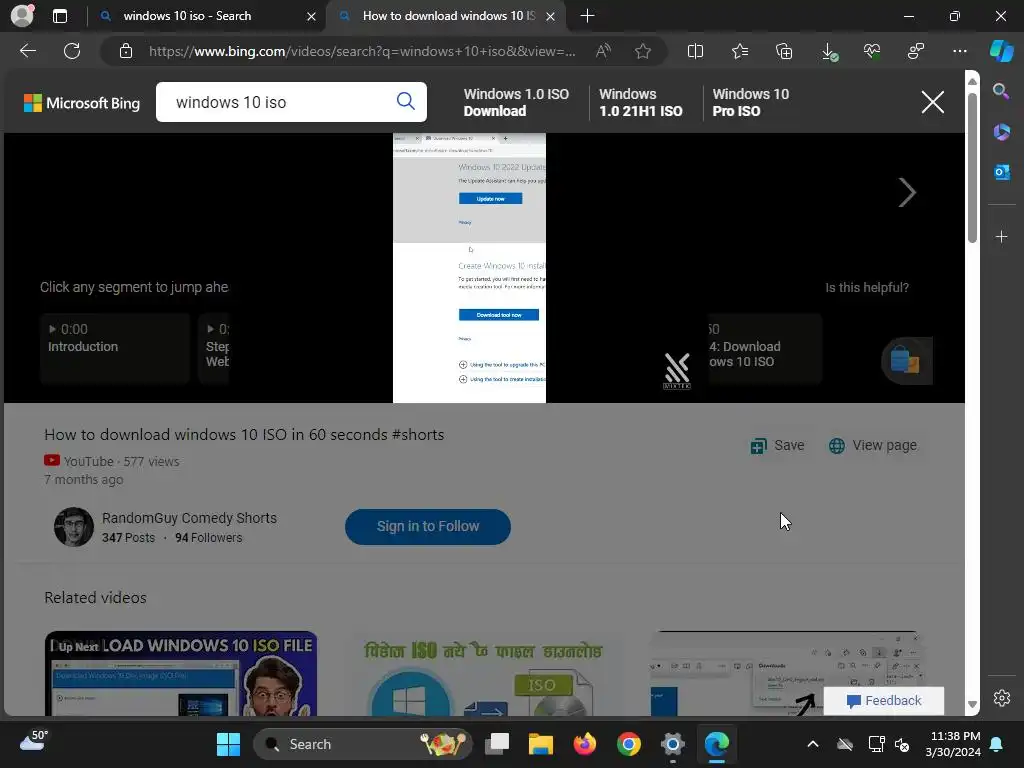This screenshot has width=1024, height=768.
Task: Open Edge Settings and more menu
Action: coord(960,51)
